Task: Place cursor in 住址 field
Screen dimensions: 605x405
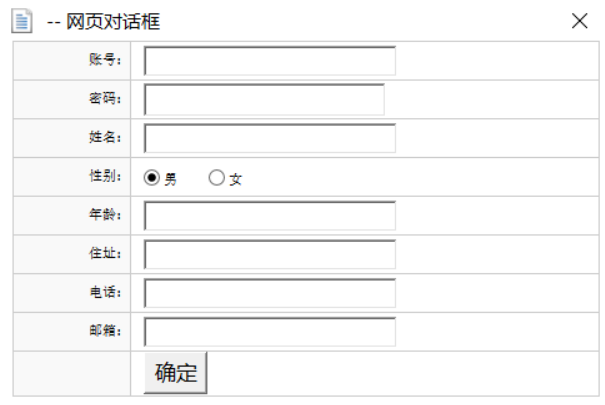Action: click(270, 254)
